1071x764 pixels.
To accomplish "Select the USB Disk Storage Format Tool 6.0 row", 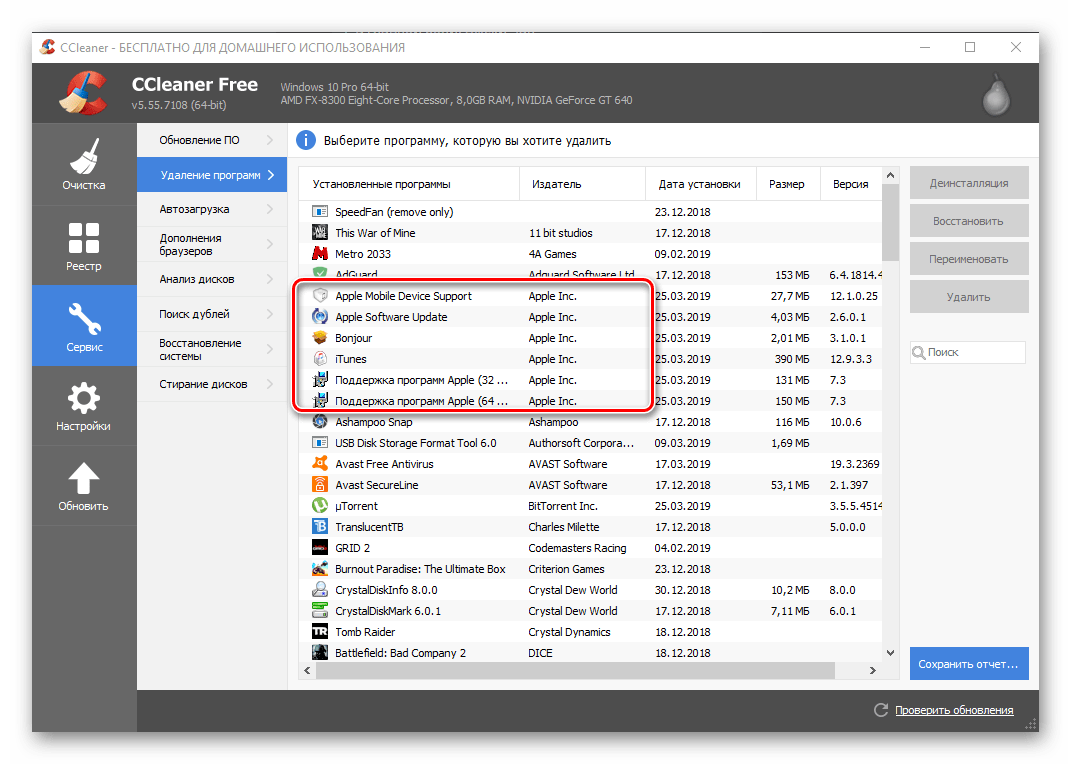I will (590, 443).
